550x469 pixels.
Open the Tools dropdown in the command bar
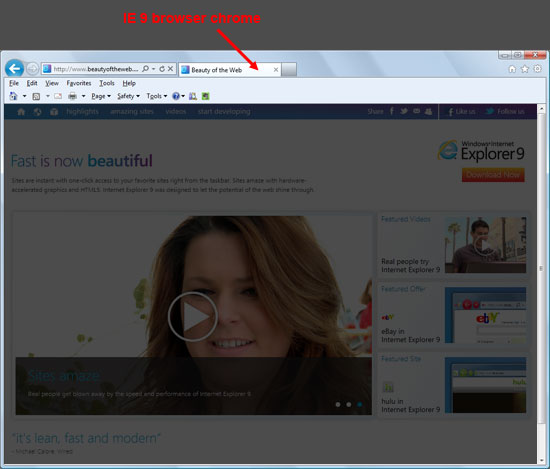156,96
